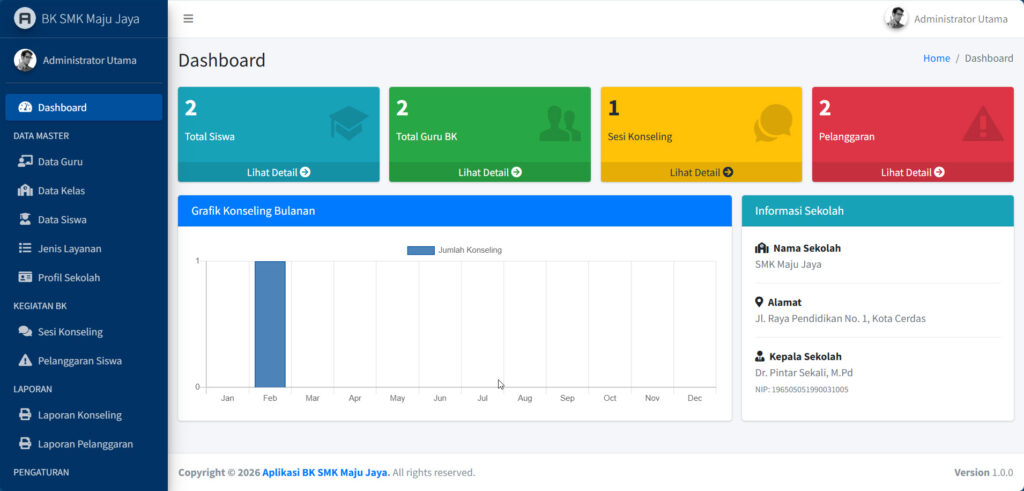Open Lihat Detail on Total Siswa card
The height and width of the screenshot is (491, 1024).
(x=278, y=172)
